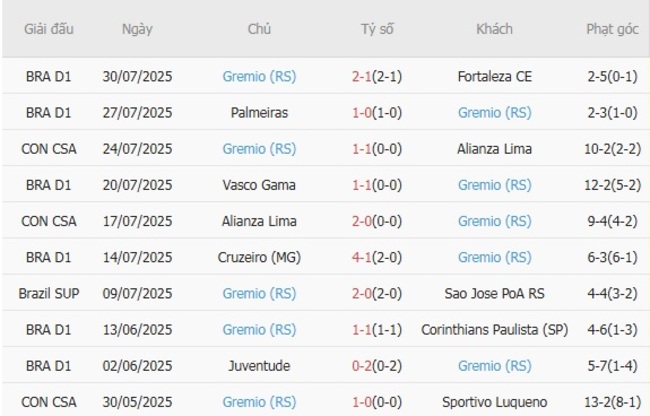Select Alianza Lima in the 24/07/2025 row

pos(494,149)
